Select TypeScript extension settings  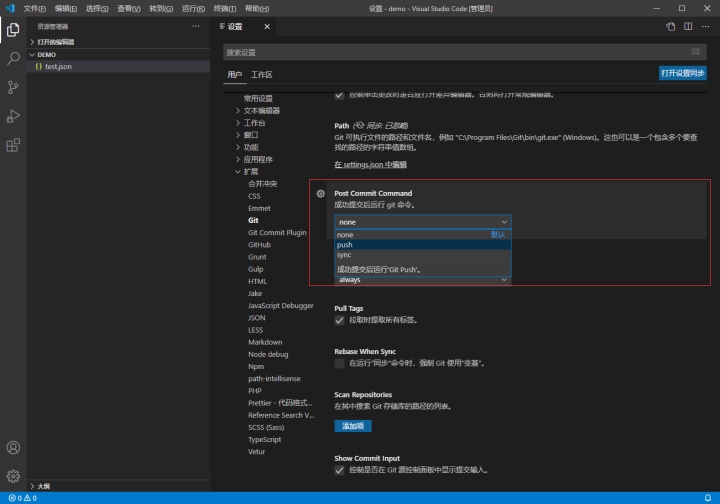pos(264,440)
